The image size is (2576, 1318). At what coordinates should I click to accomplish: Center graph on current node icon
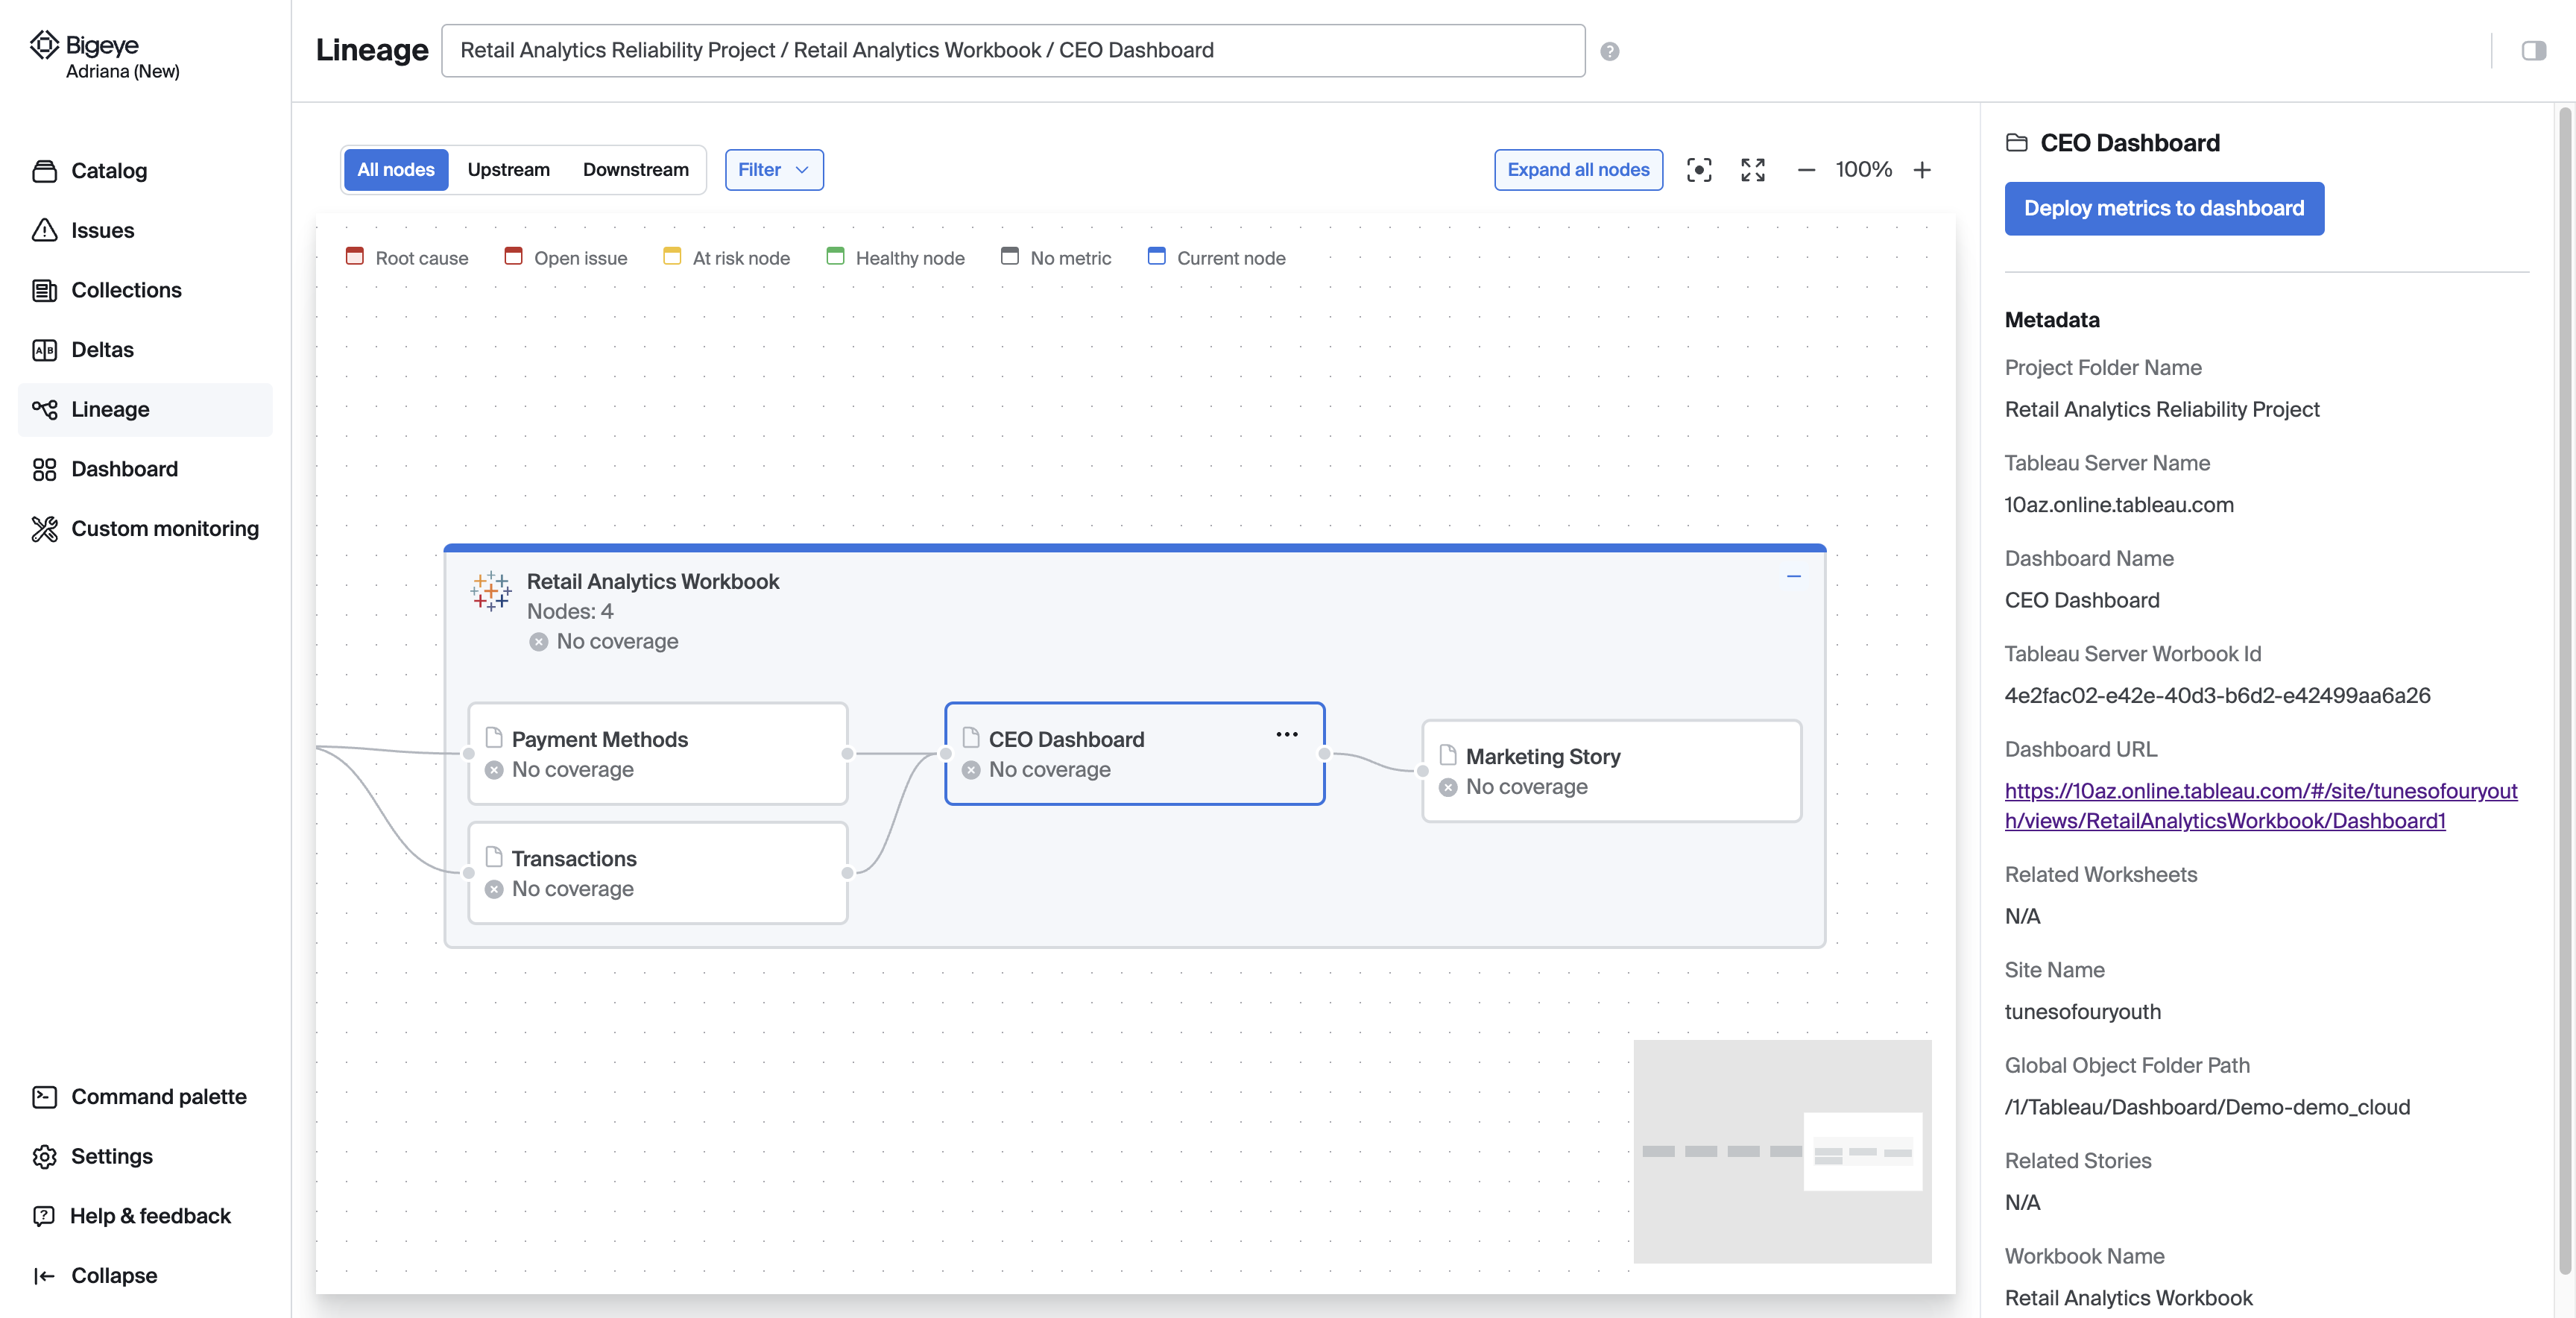tap(1698, 170)
